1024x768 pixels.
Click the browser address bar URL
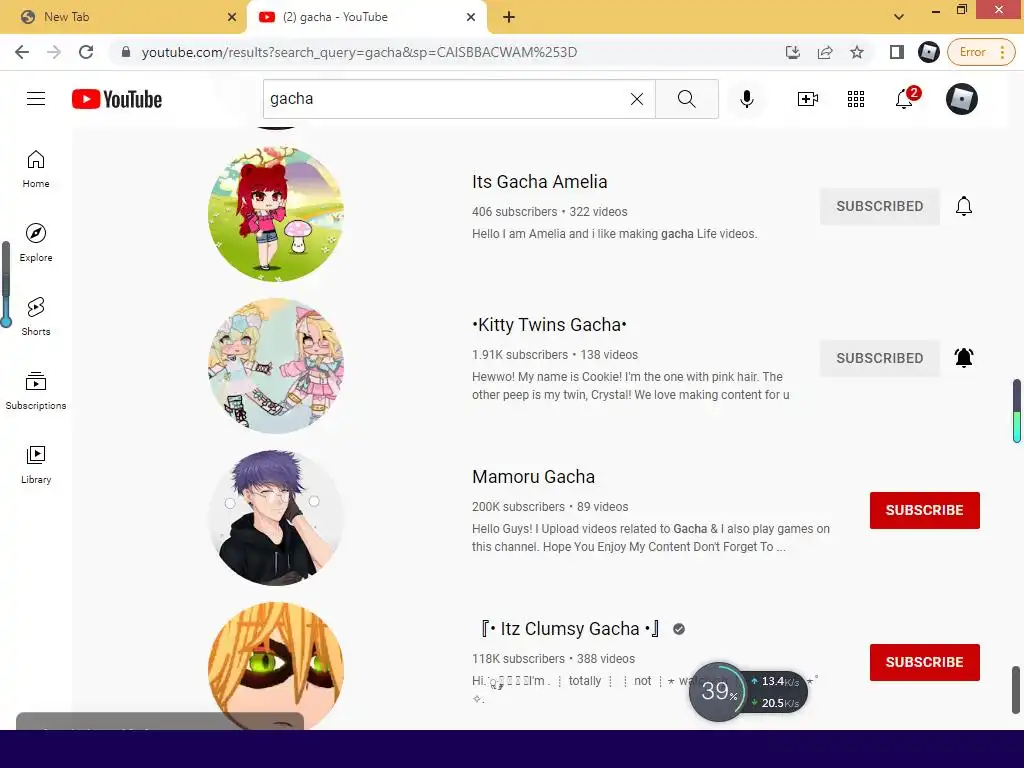tap(359, 52)
